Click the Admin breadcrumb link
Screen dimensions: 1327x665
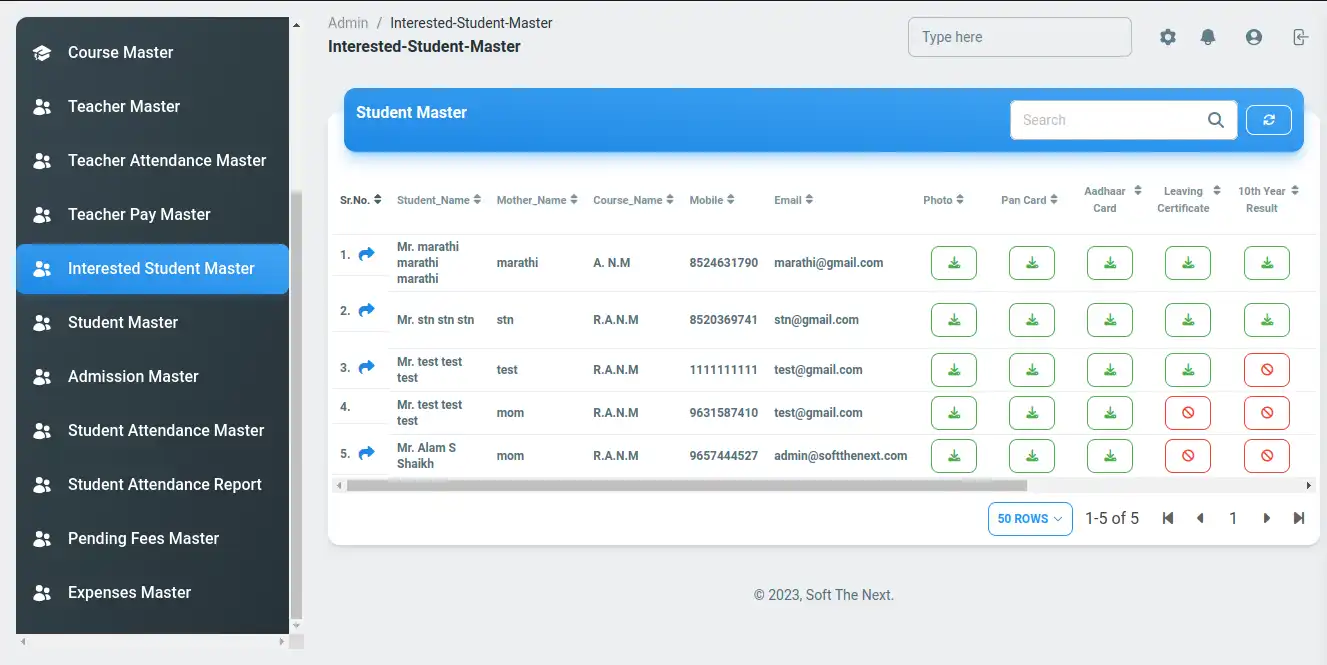click(348, 23)
